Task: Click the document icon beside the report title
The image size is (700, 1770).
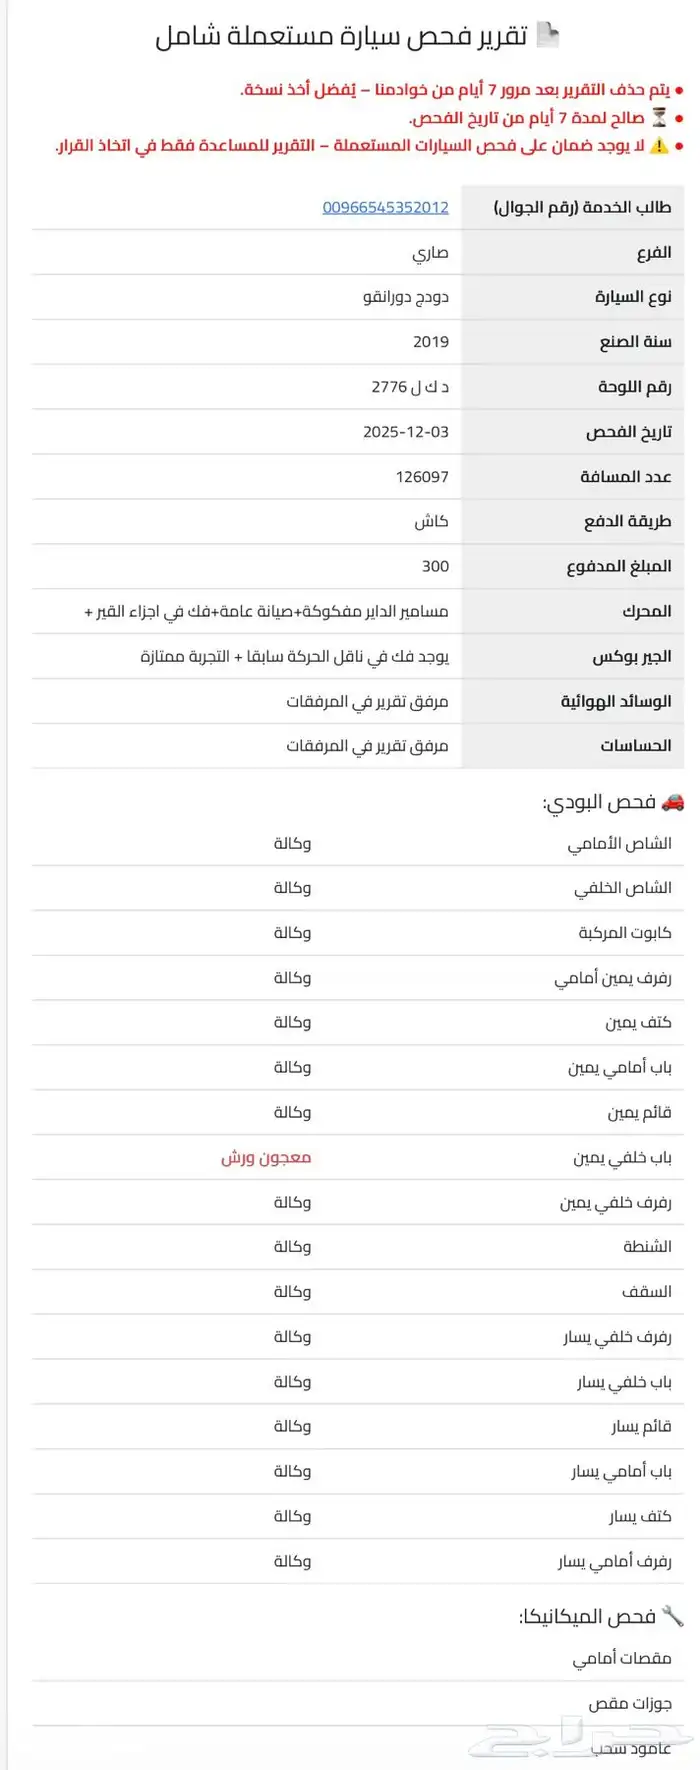Action: click(548, 36)
